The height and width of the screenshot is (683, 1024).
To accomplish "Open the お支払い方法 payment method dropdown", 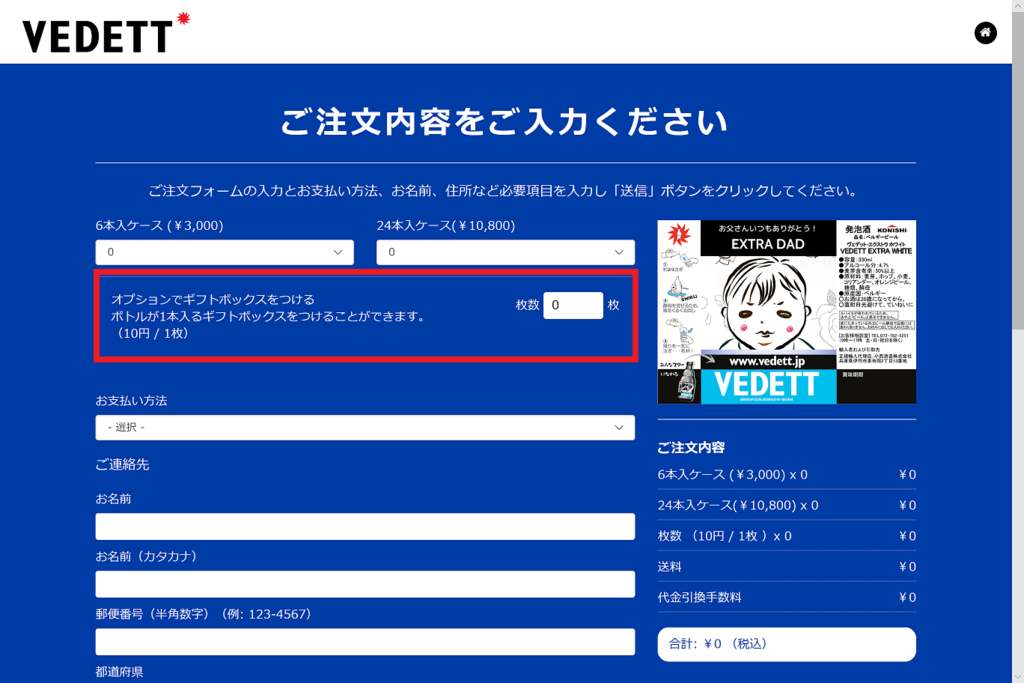I will (365, 428).
